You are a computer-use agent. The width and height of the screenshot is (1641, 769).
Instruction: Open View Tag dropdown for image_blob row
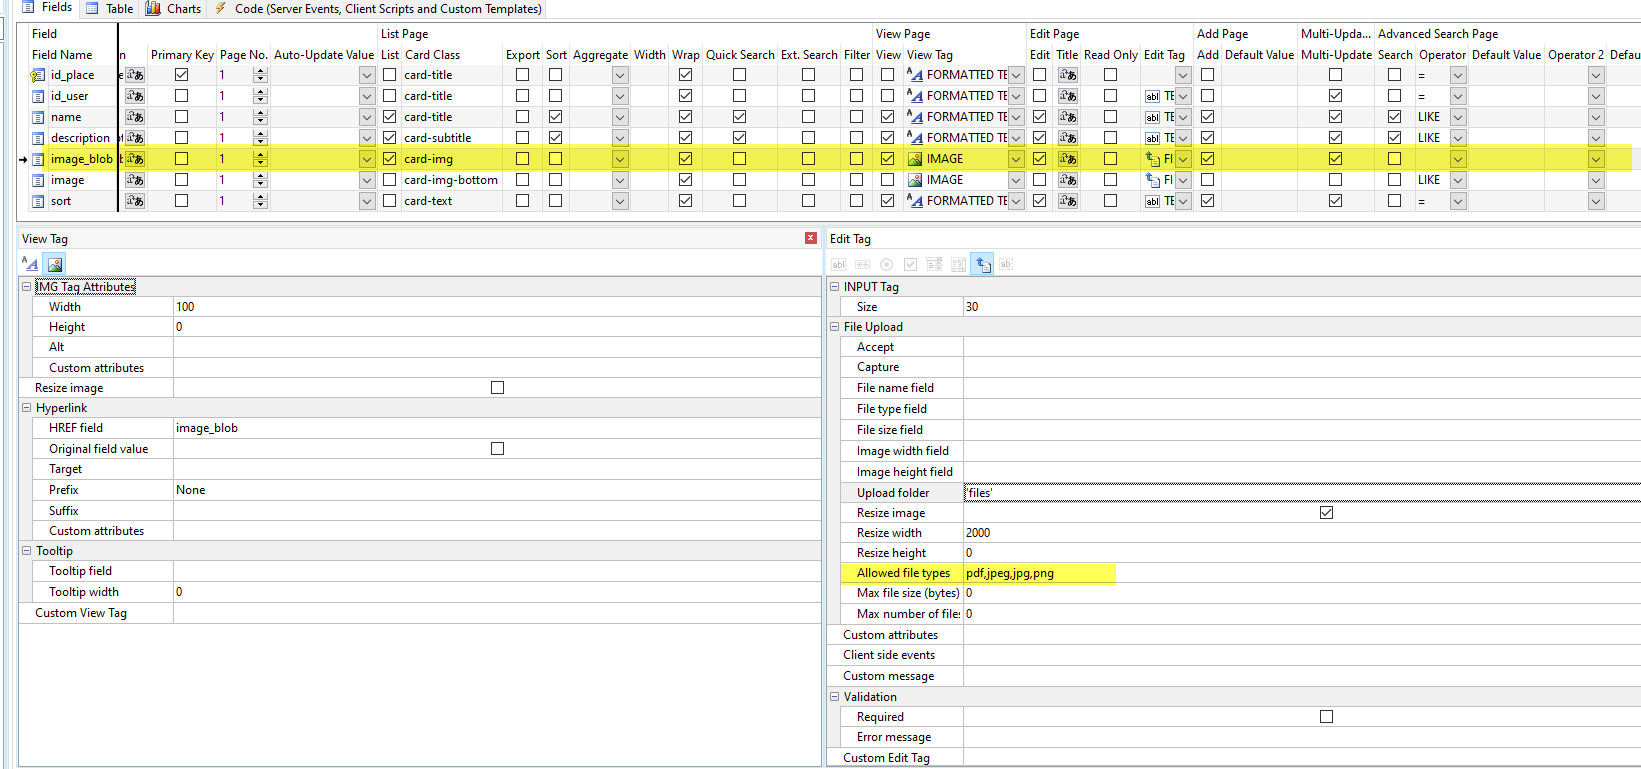[x=1016, y=159]
